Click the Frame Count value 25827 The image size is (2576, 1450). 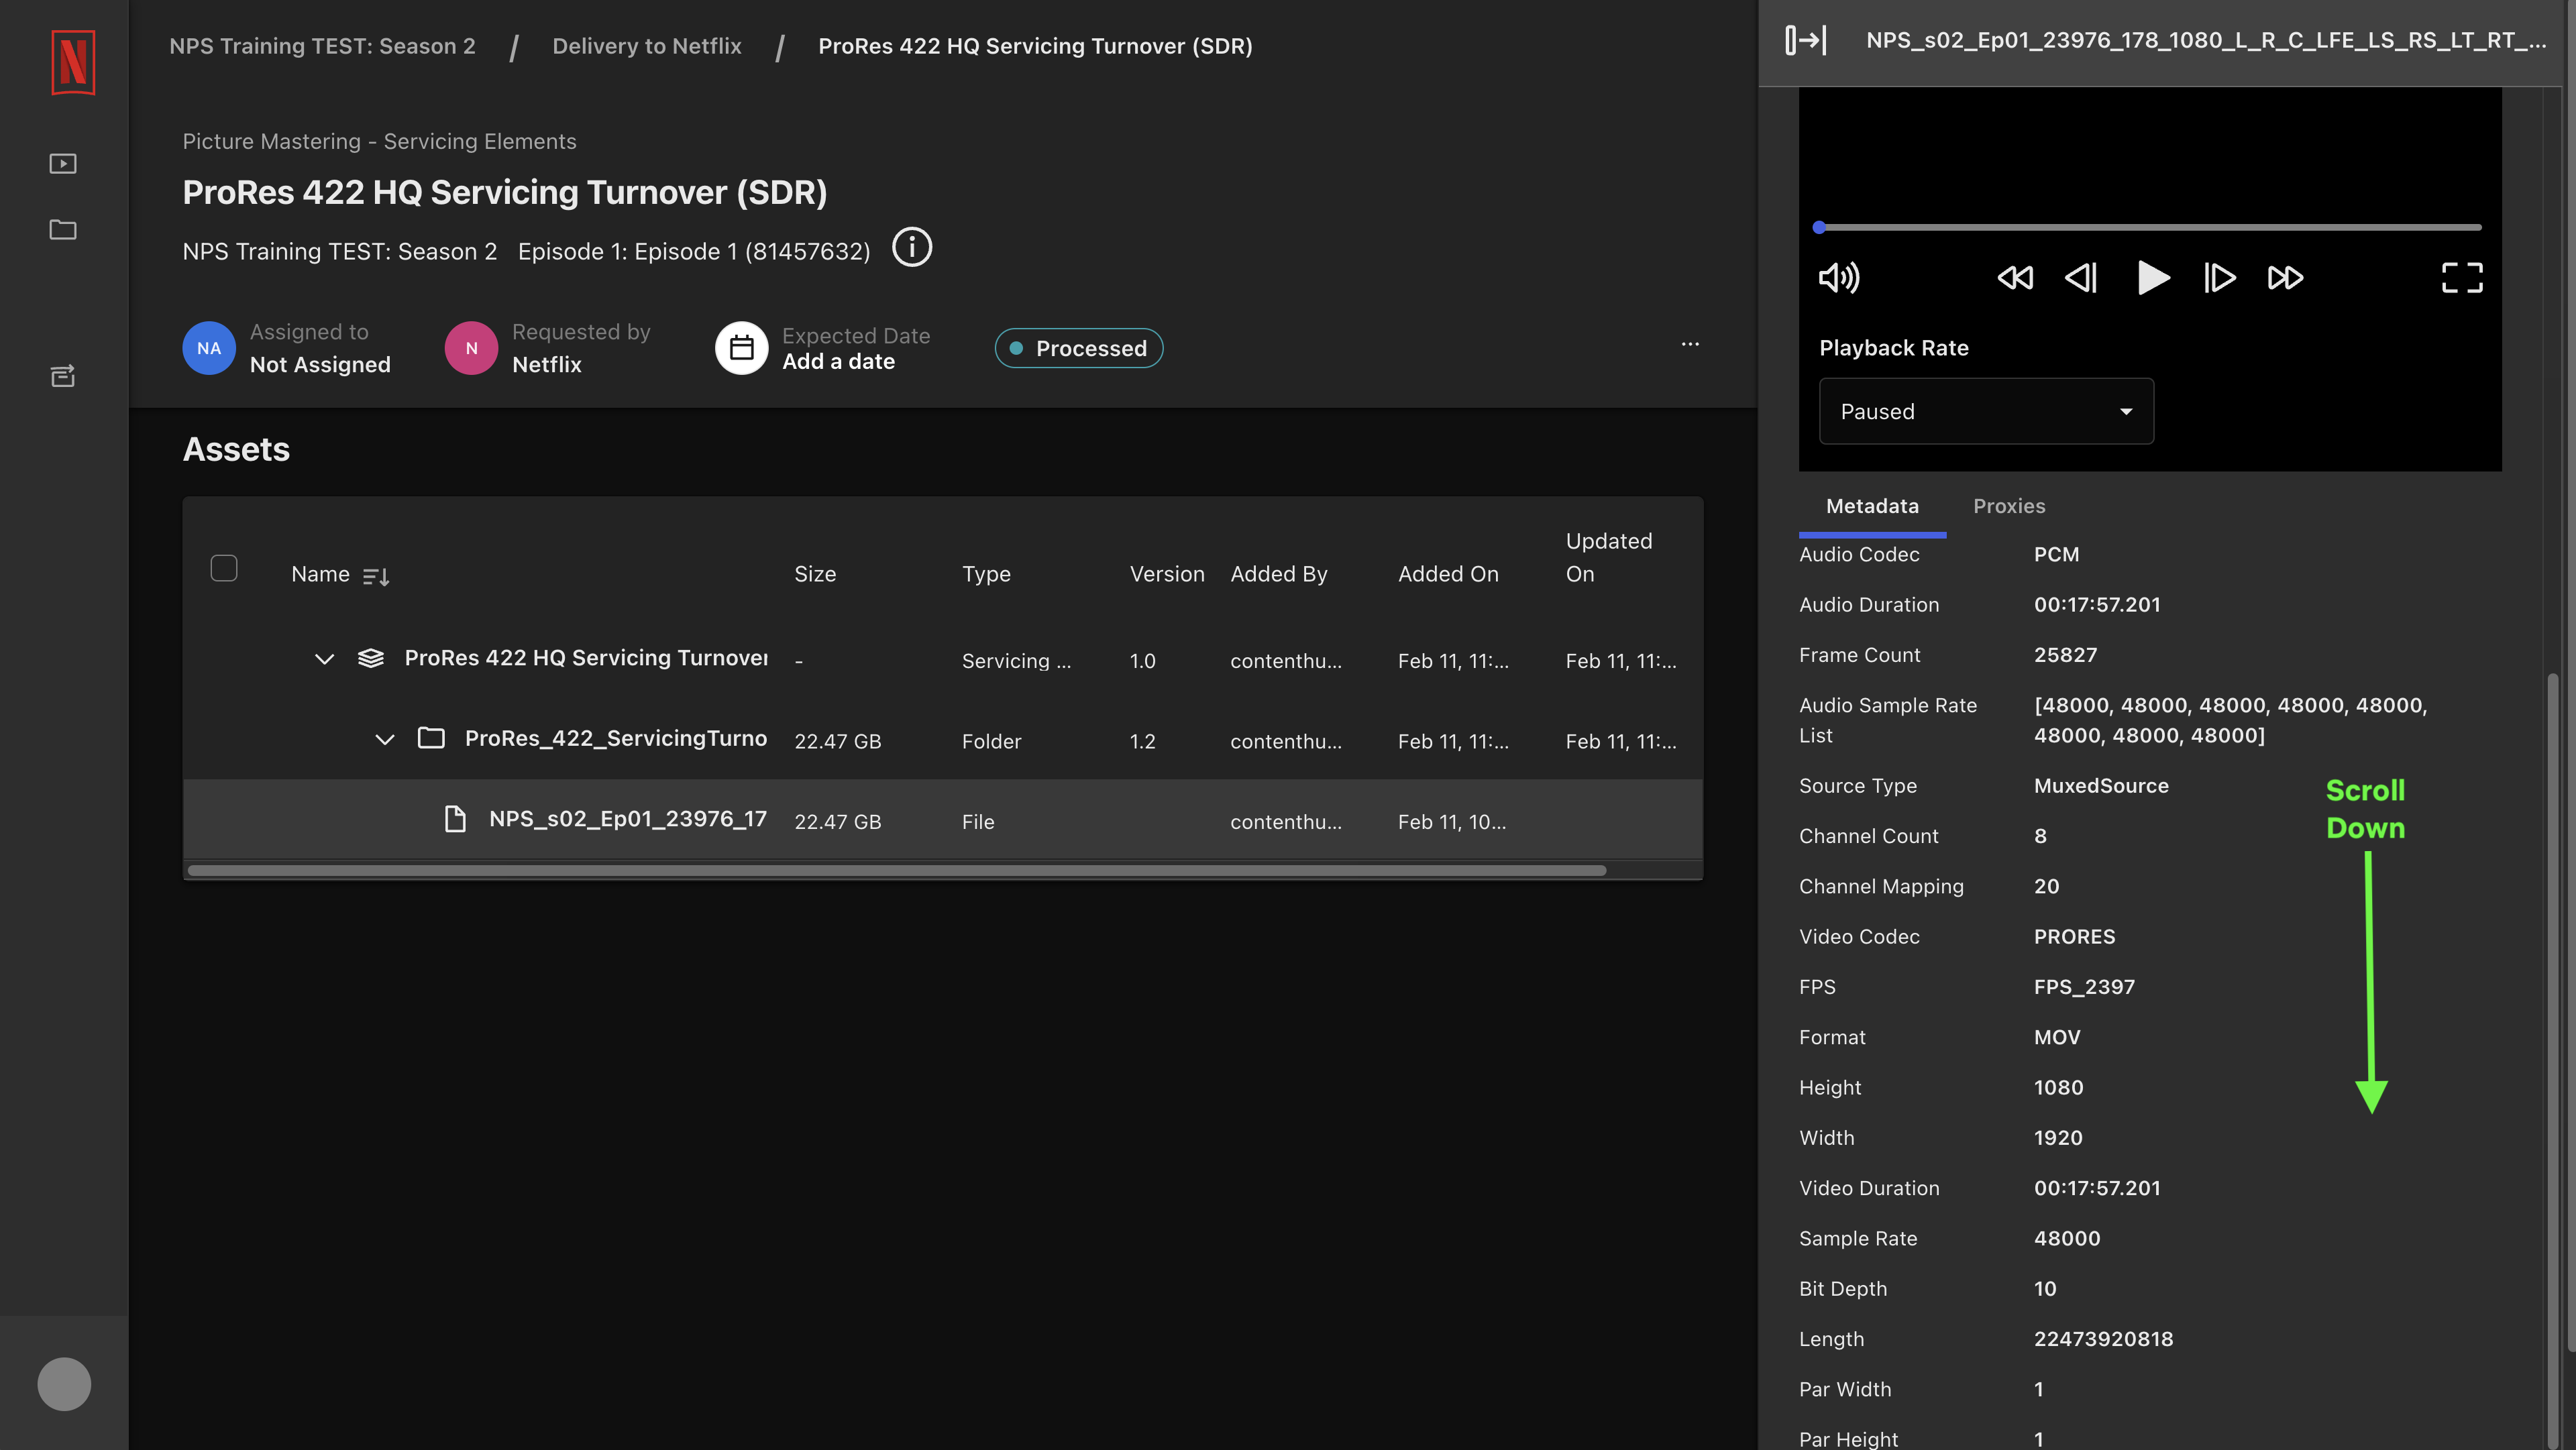tap(2065, 655)
